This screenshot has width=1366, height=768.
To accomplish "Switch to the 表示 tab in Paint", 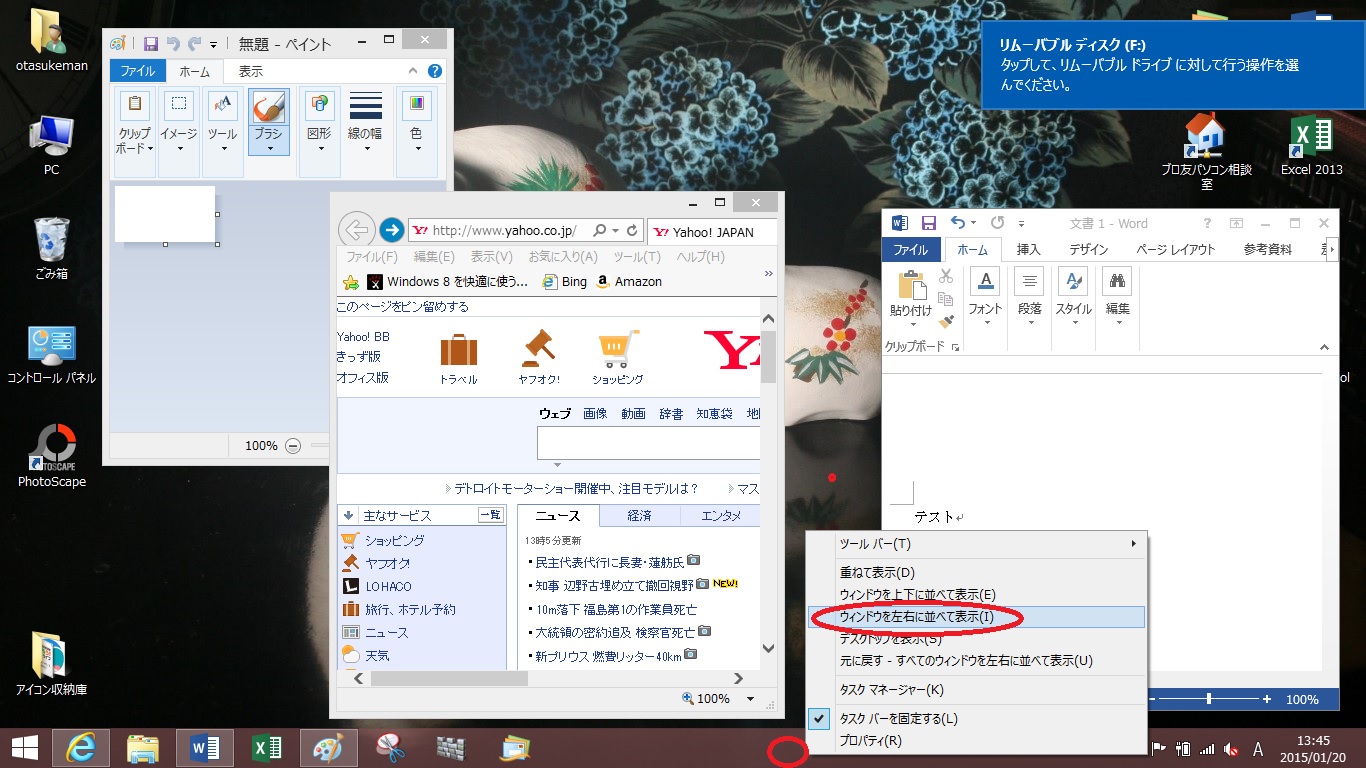I will click(x=251, y=71).
